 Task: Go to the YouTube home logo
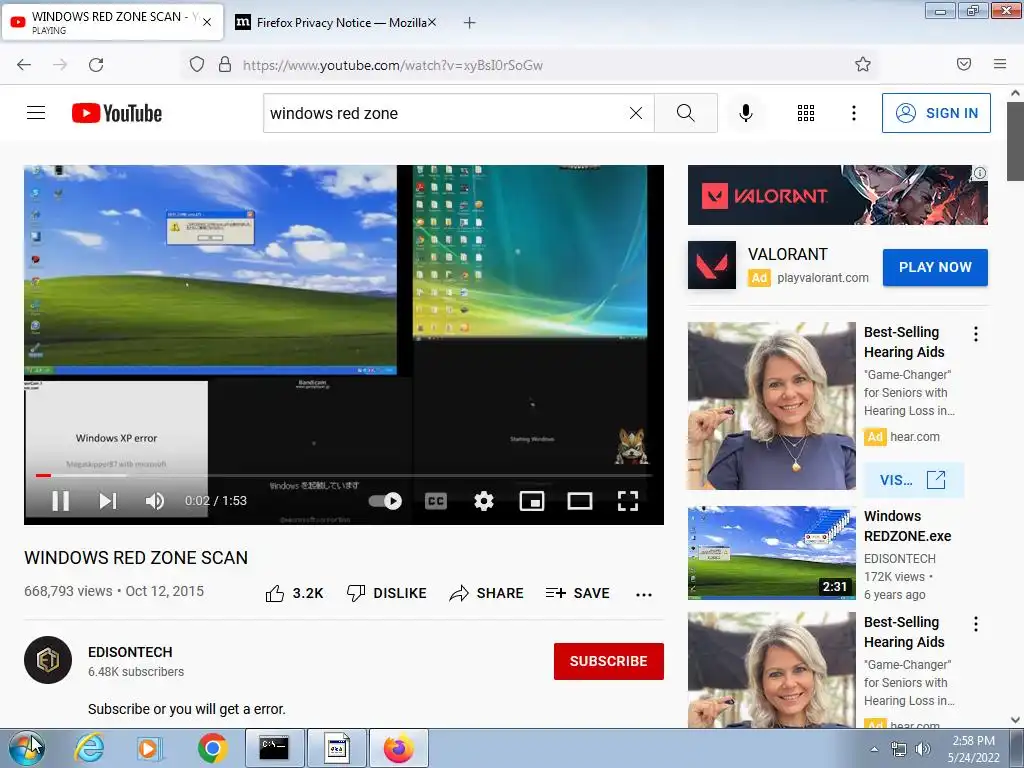pos(117,113)
